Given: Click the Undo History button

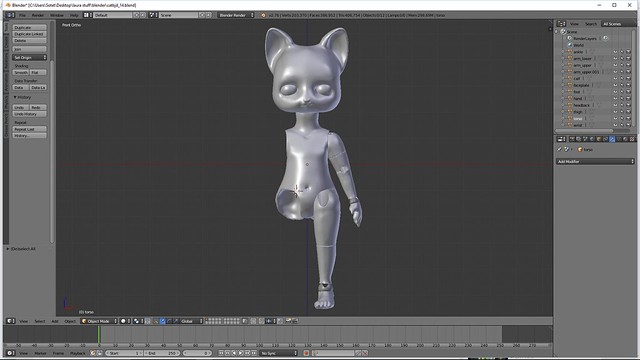Looking at the screenshot, I should [x=29, y=114].
